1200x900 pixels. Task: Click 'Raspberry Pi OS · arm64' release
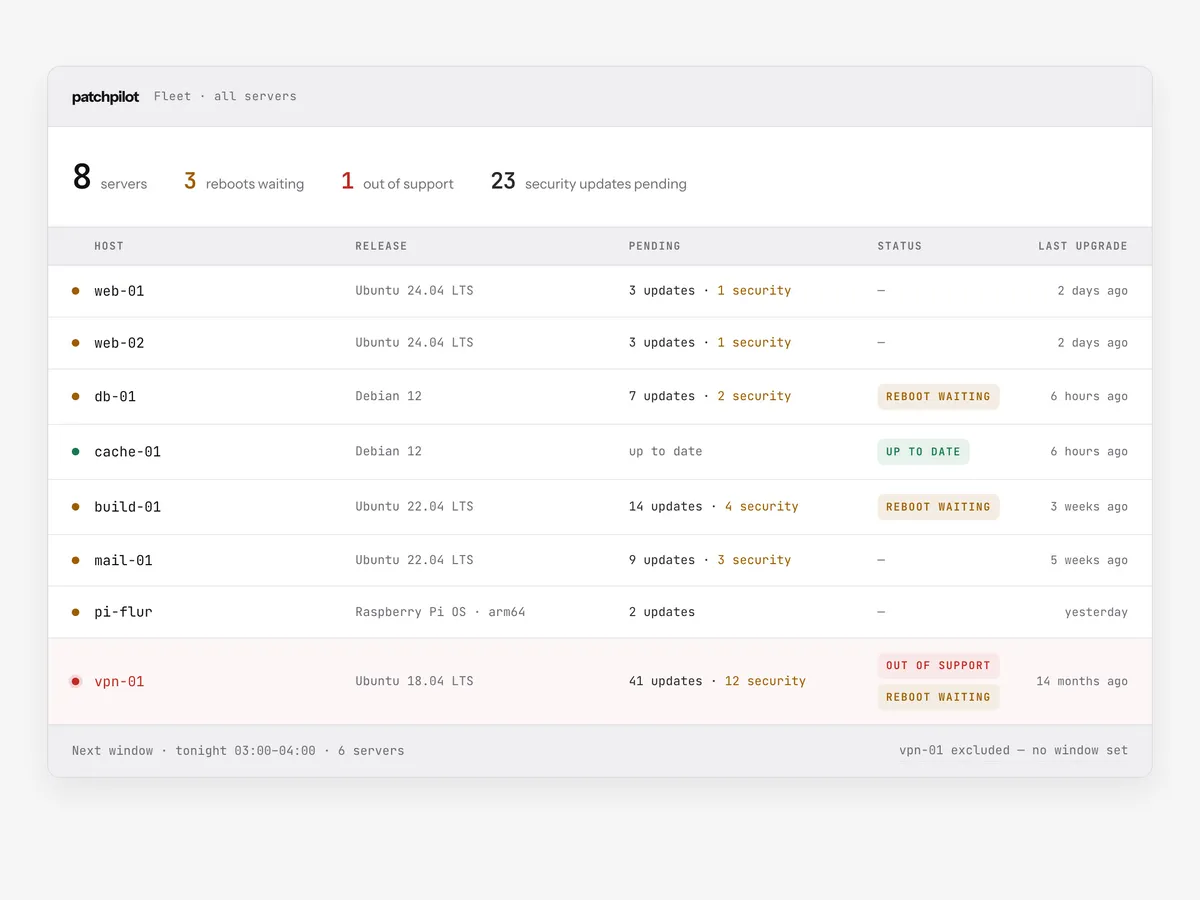point(440,612)
